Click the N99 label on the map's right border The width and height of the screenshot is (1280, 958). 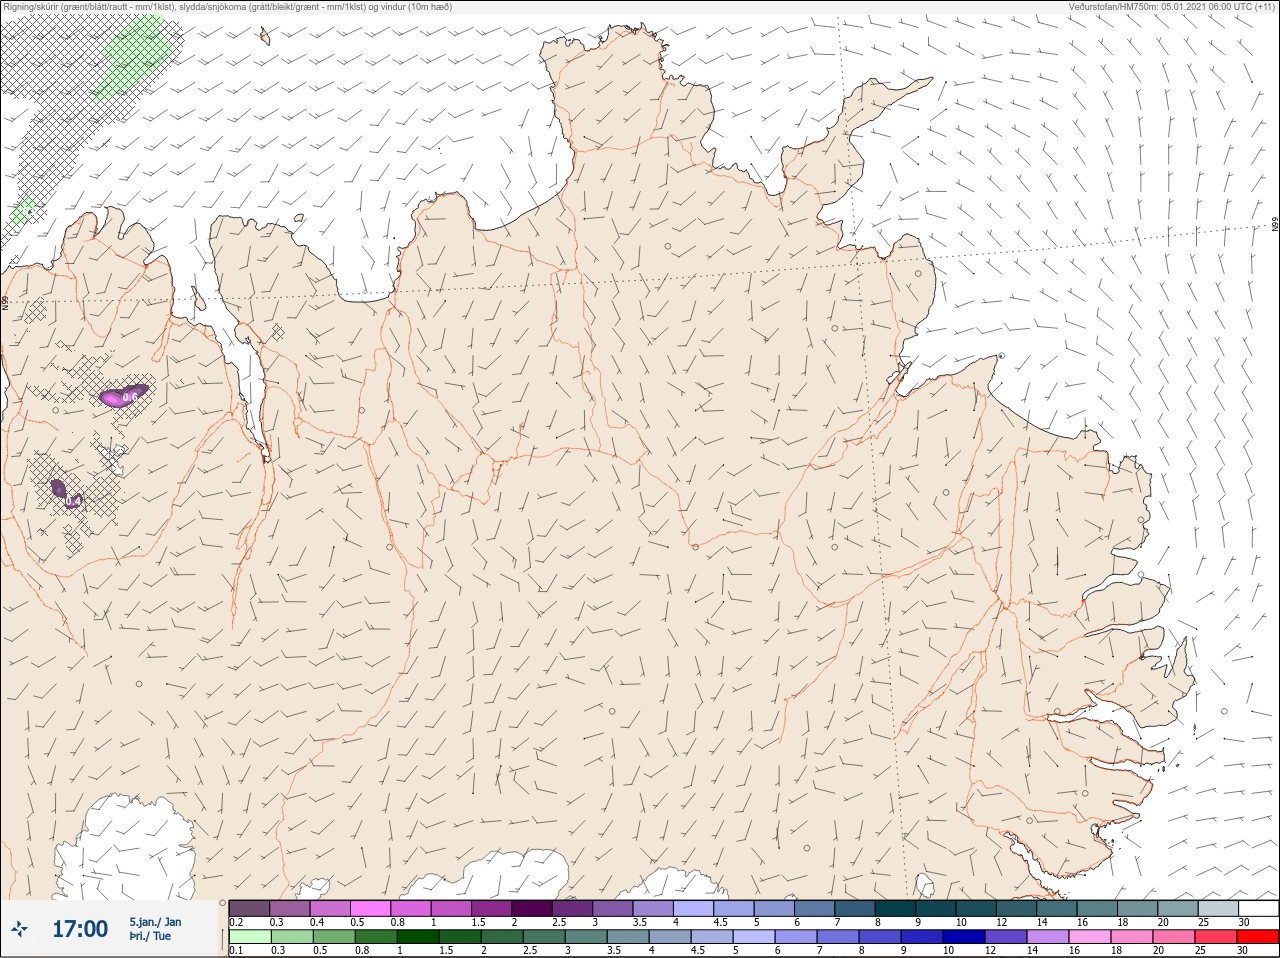[1275, 225]
